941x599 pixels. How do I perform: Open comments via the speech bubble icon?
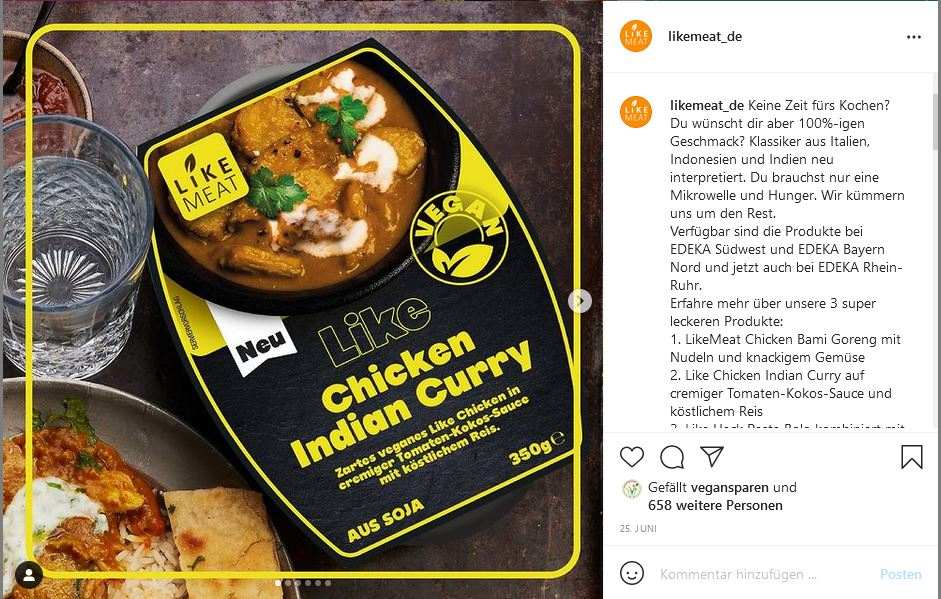tap(672, 457)
